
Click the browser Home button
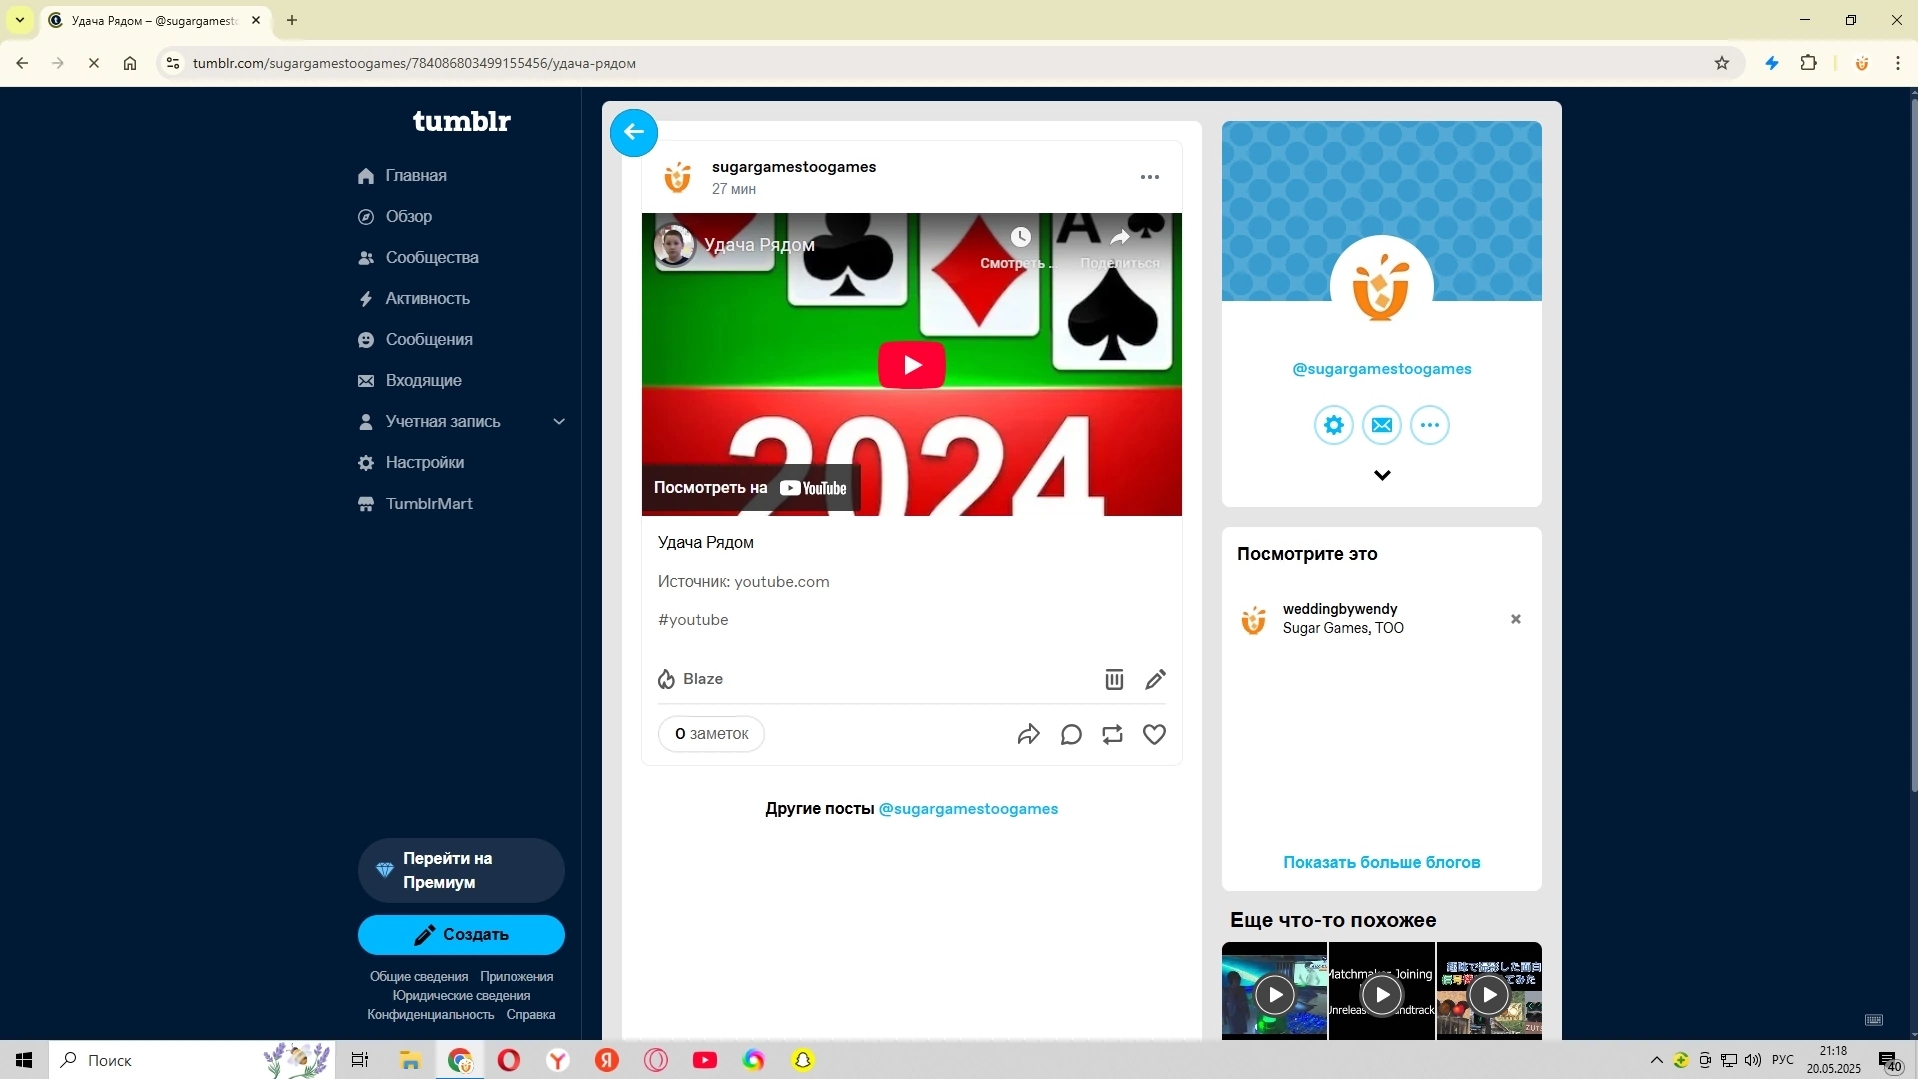(130, 63)
